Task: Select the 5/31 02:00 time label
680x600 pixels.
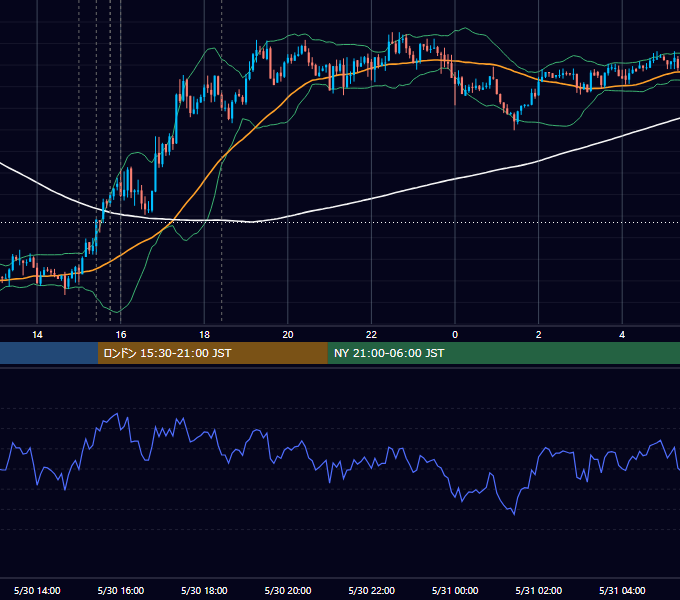Action: pos(539,590)
